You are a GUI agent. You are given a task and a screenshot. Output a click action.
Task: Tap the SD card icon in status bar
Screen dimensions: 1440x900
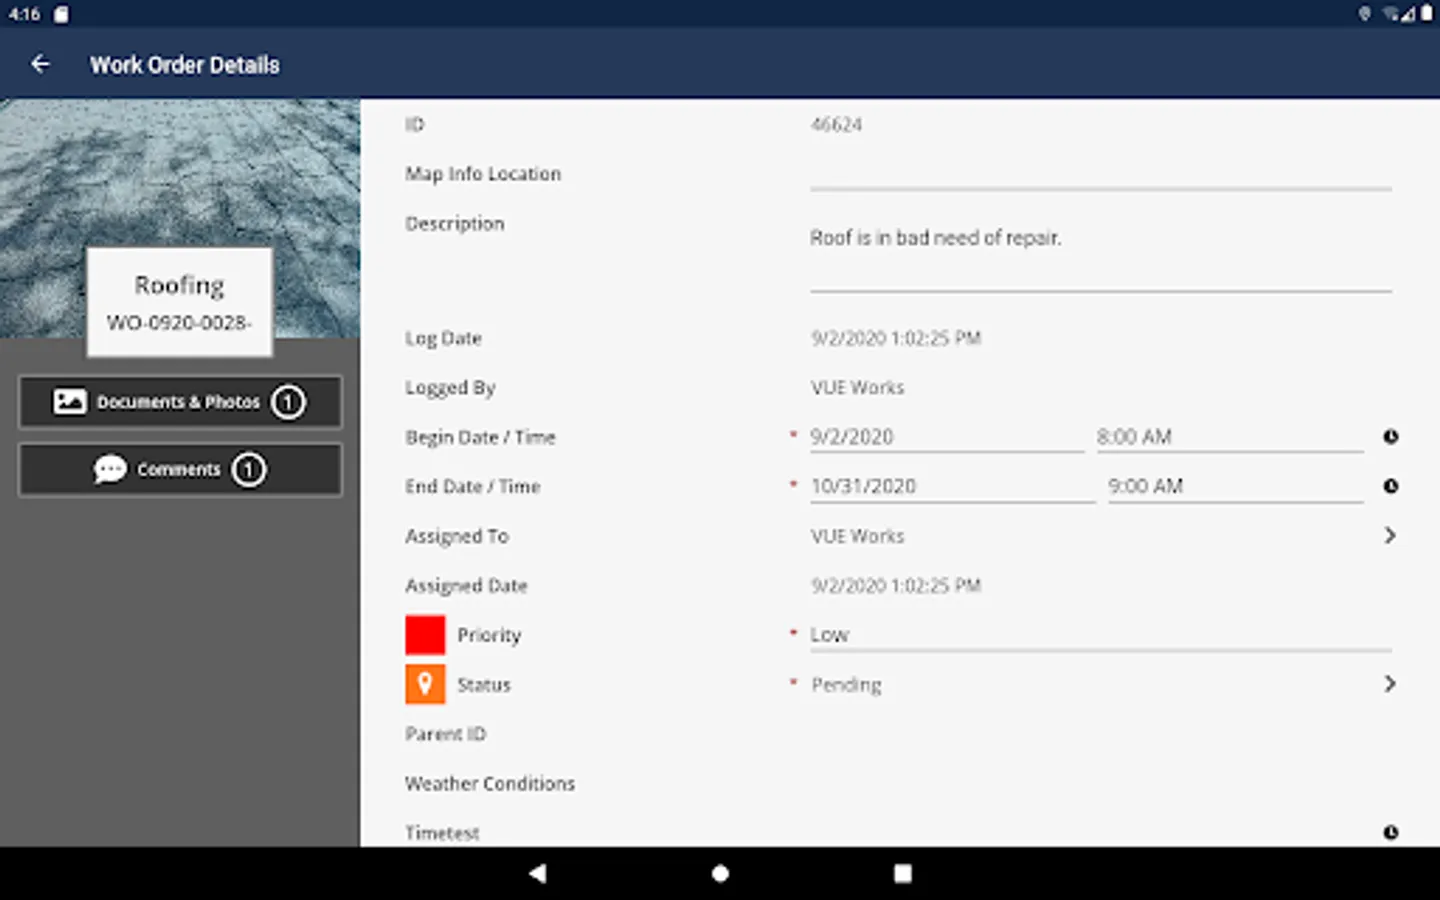(61, 14)
